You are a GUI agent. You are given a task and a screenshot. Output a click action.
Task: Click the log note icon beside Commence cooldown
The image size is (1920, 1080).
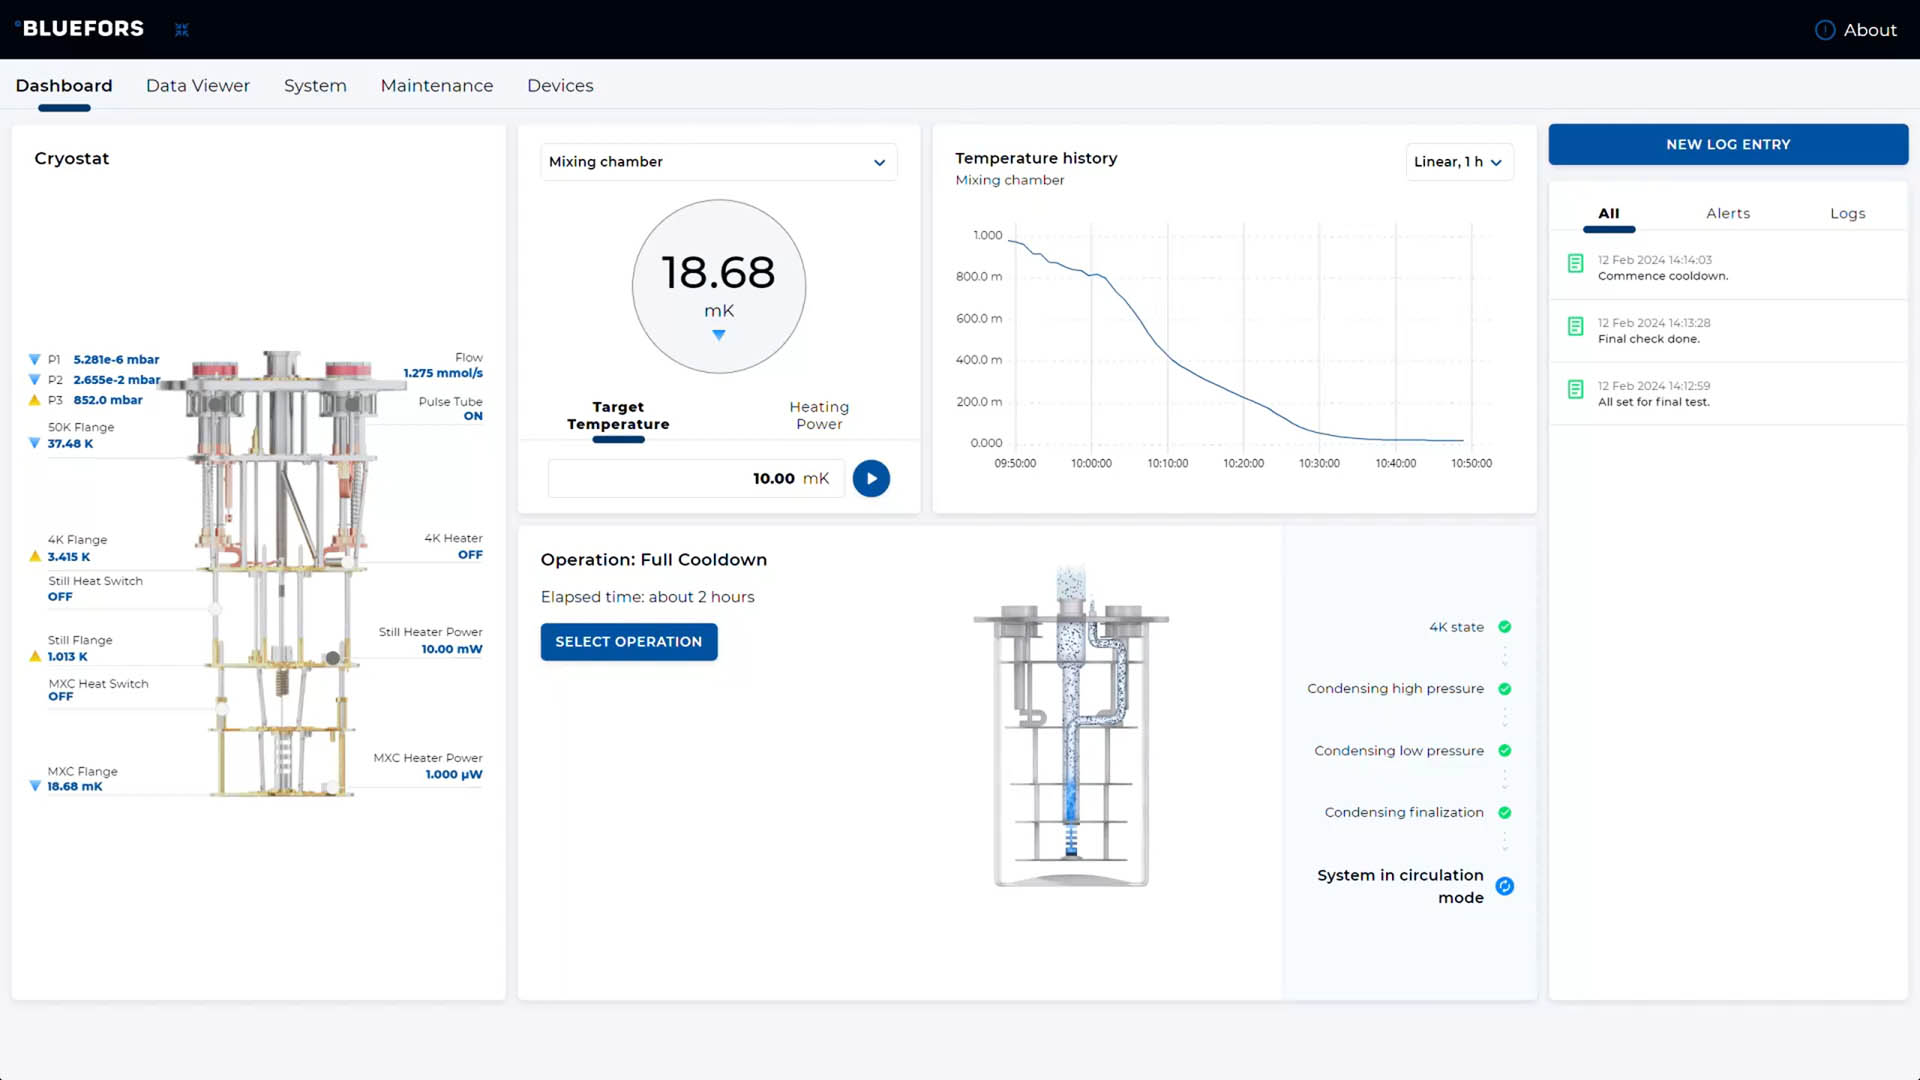(x=1575, y=263)
